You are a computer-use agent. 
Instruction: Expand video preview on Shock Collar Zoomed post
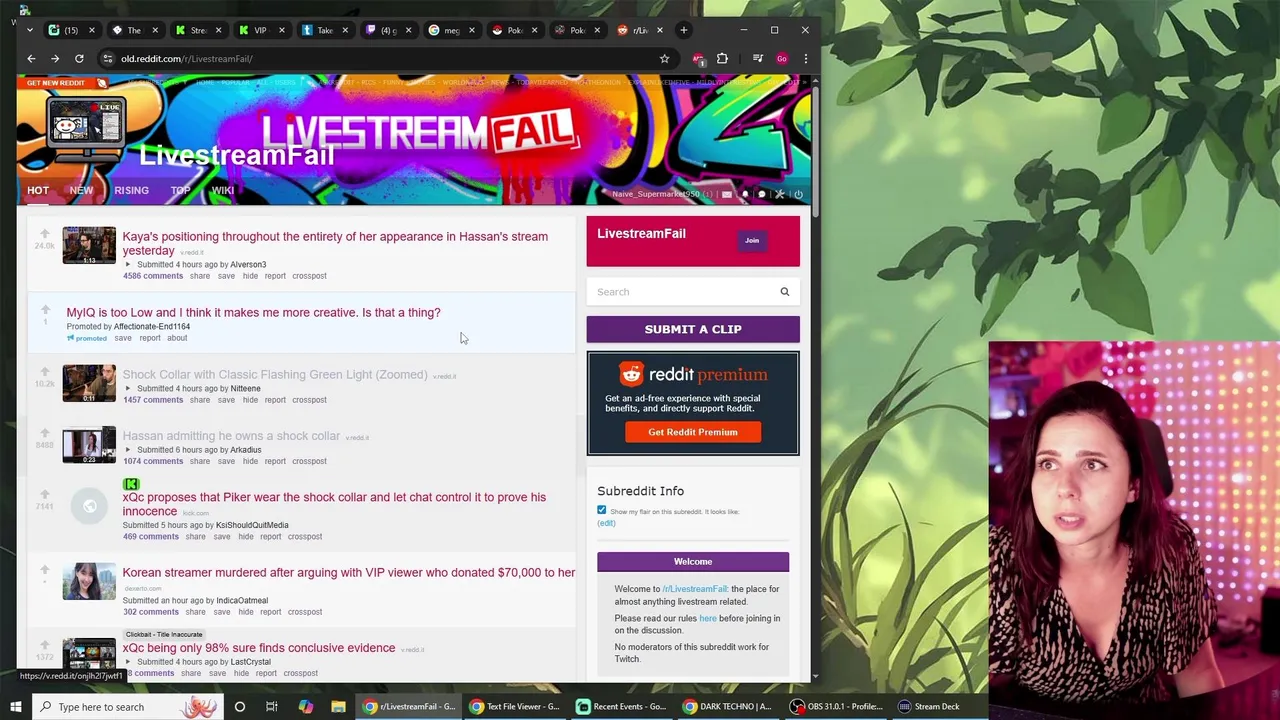tap(127, 389)
